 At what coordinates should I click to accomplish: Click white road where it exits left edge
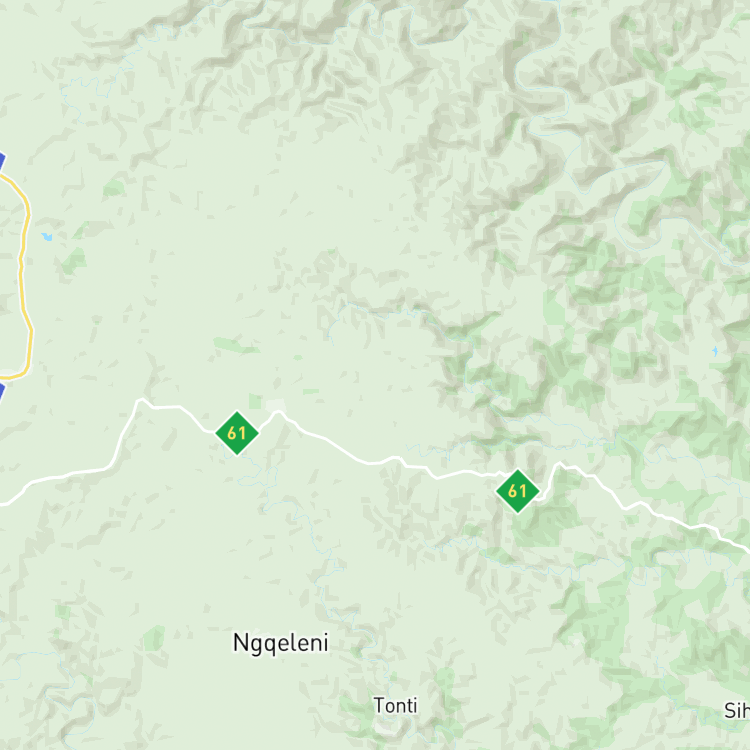point(4,504)
